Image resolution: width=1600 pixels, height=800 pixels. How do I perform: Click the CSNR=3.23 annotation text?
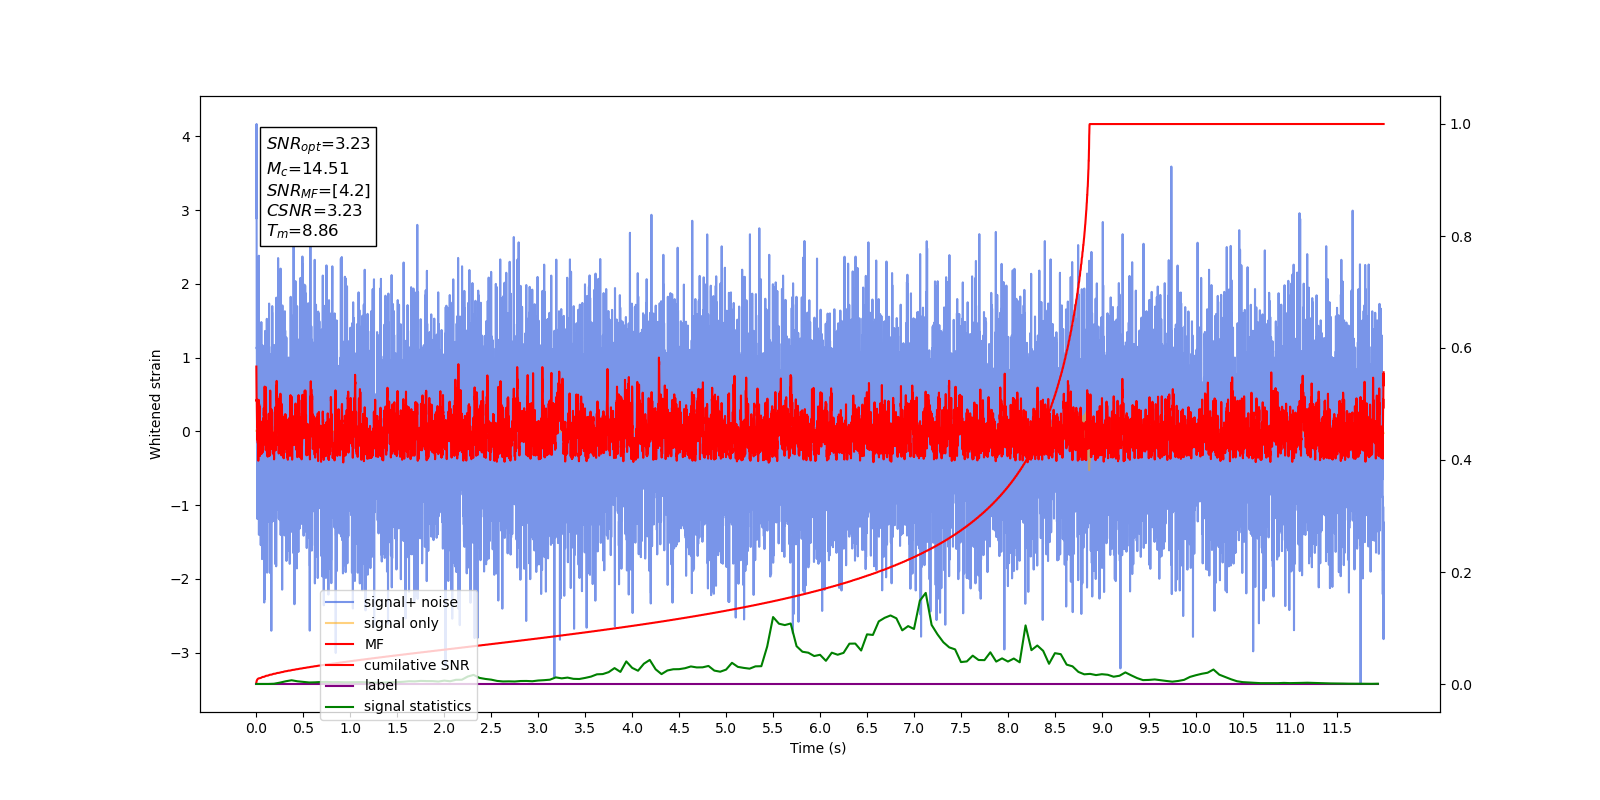click(314, 210)
